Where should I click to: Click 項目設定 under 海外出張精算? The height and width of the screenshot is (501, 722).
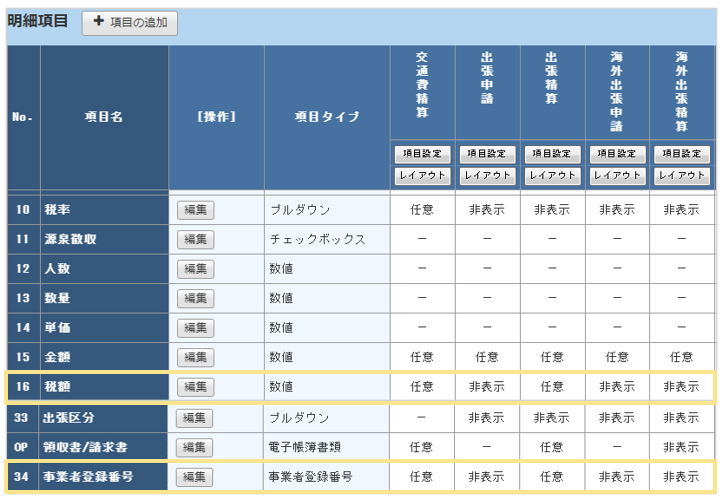682,155
